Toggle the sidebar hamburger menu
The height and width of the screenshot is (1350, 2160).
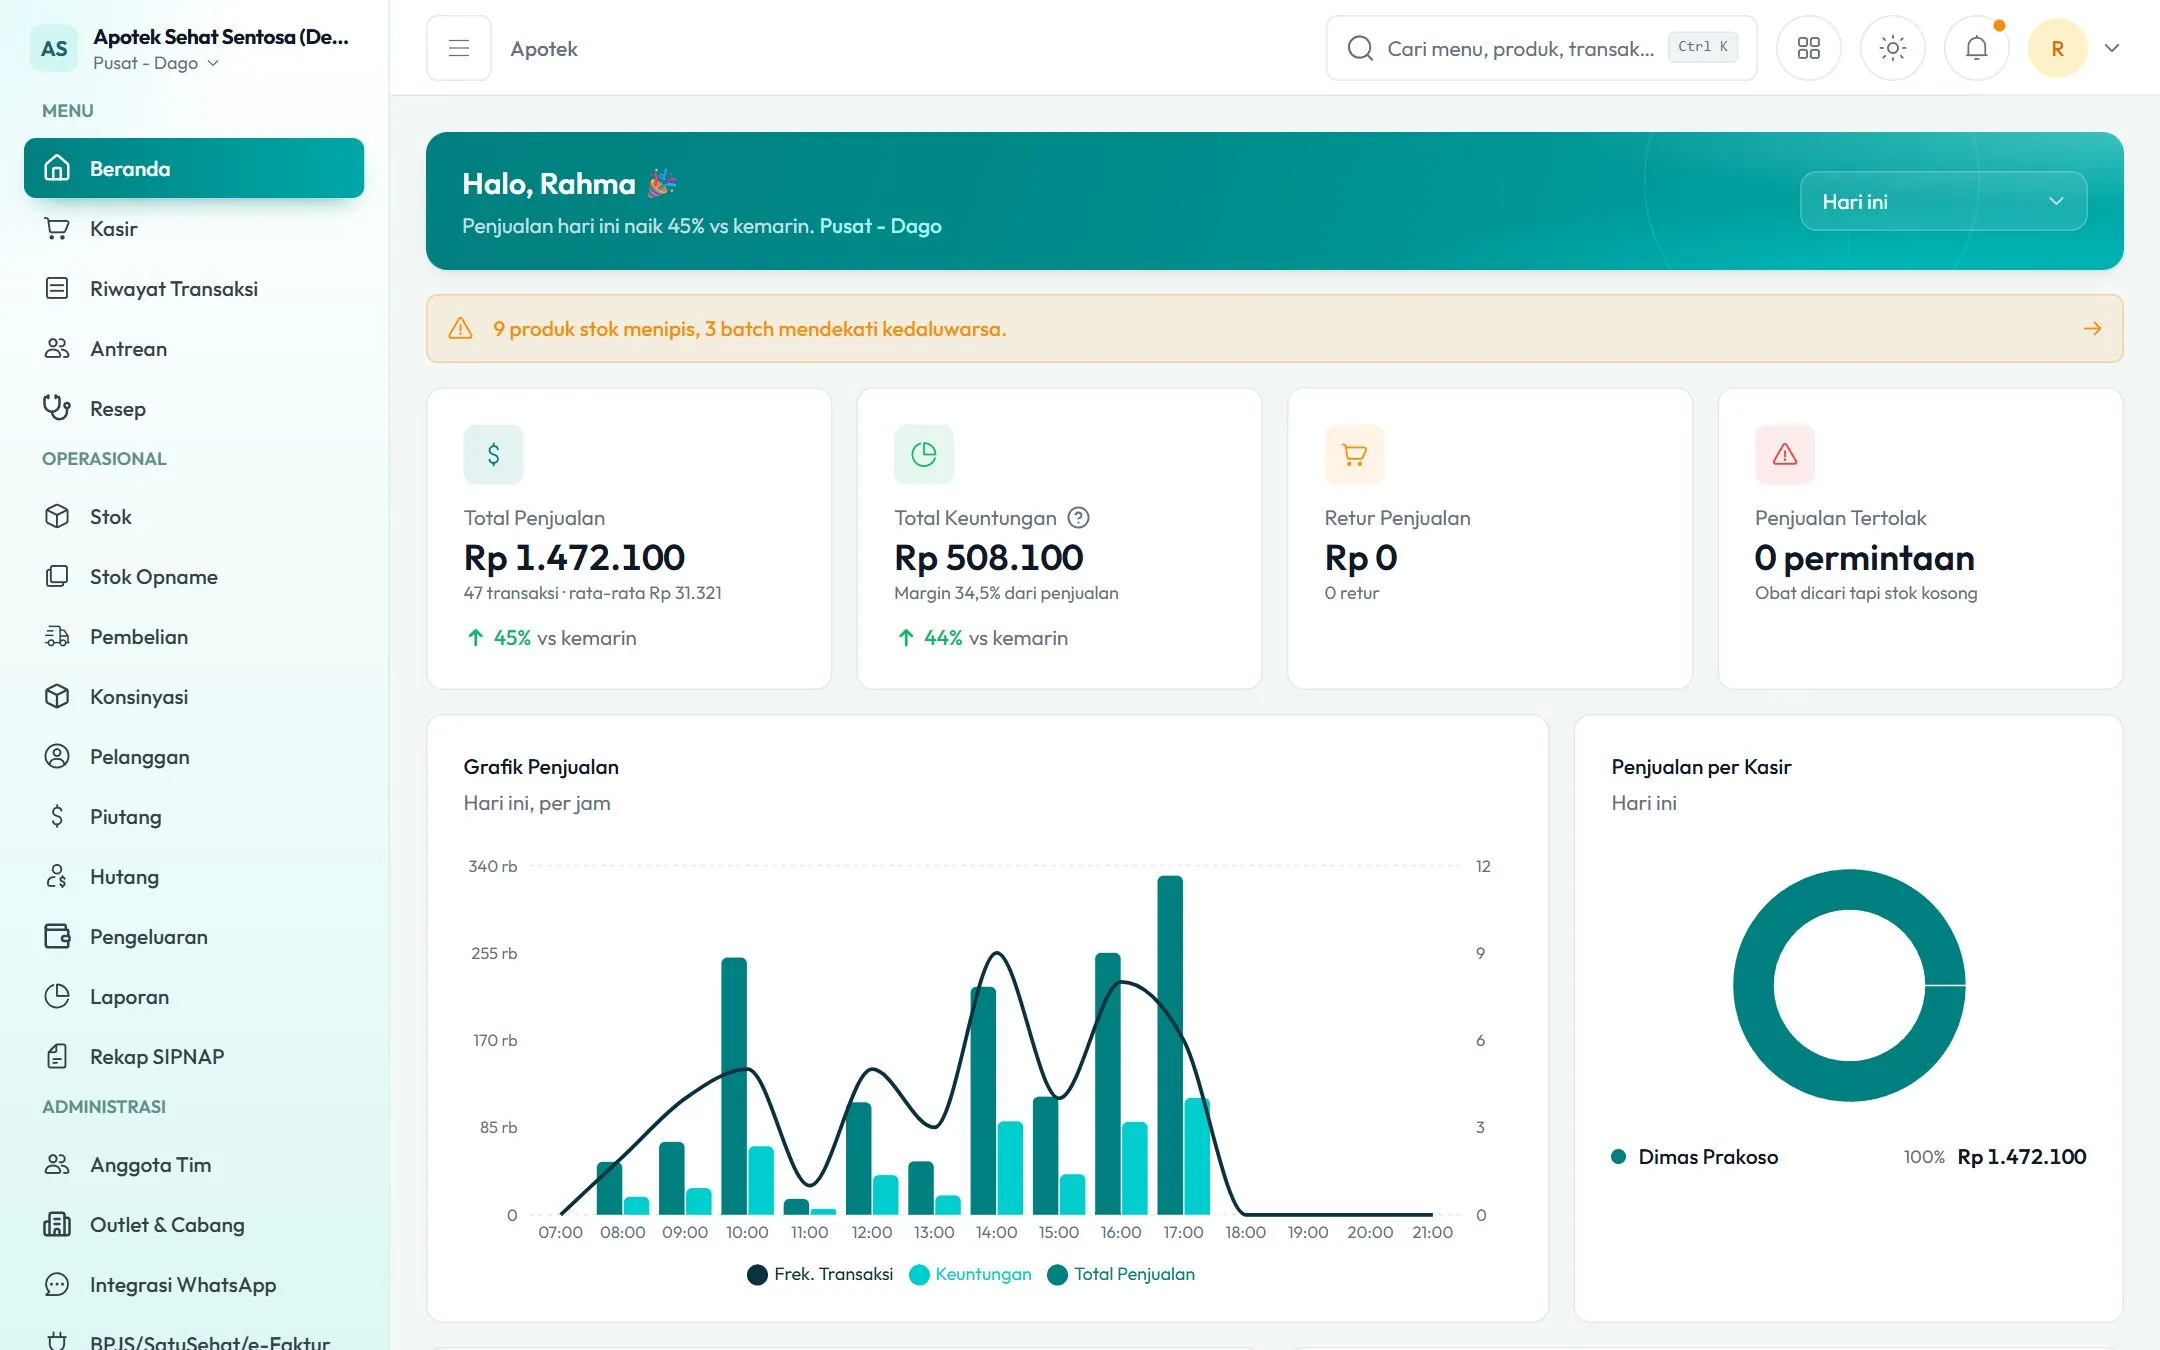459,48
